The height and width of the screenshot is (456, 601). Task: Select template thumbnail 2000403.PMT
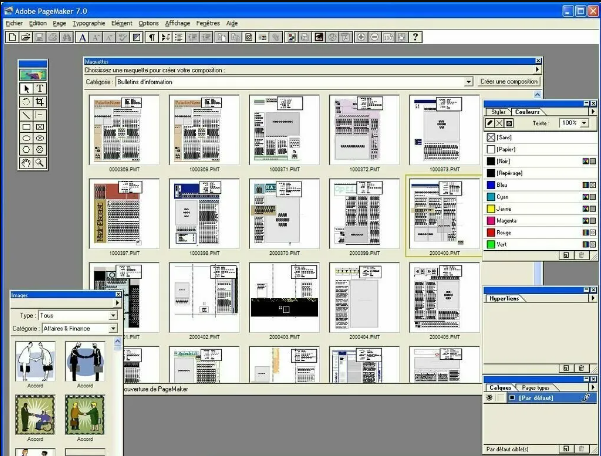284,297
